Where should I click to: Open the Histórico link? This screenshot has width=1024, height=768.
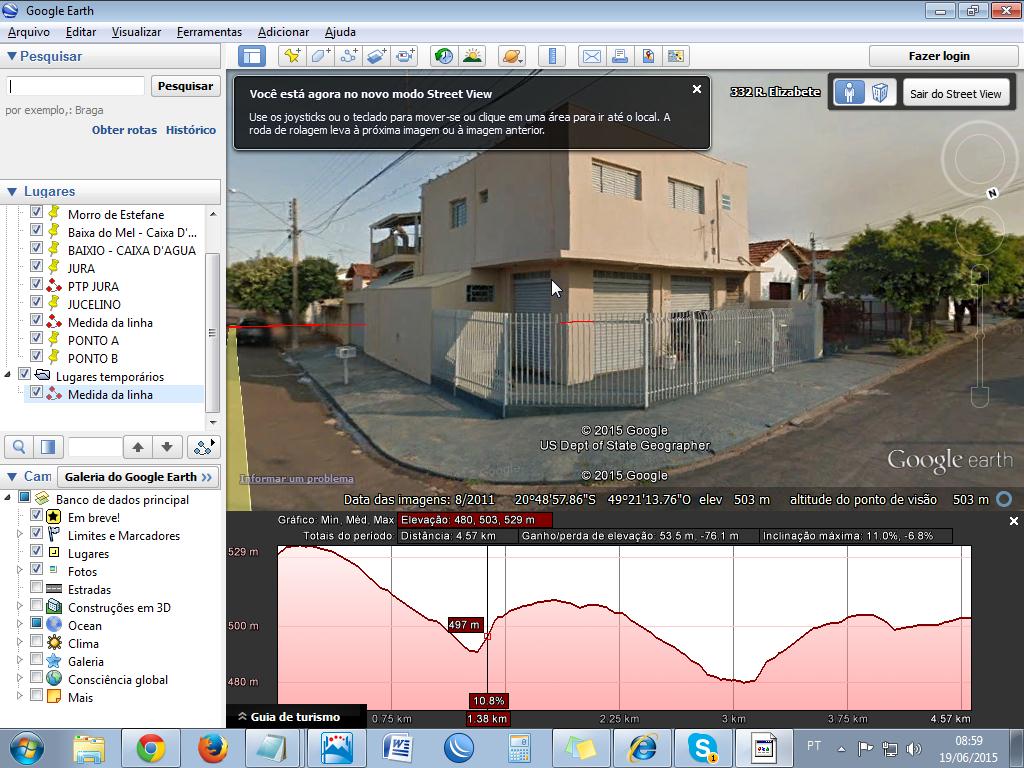click(x=191, y=130)
